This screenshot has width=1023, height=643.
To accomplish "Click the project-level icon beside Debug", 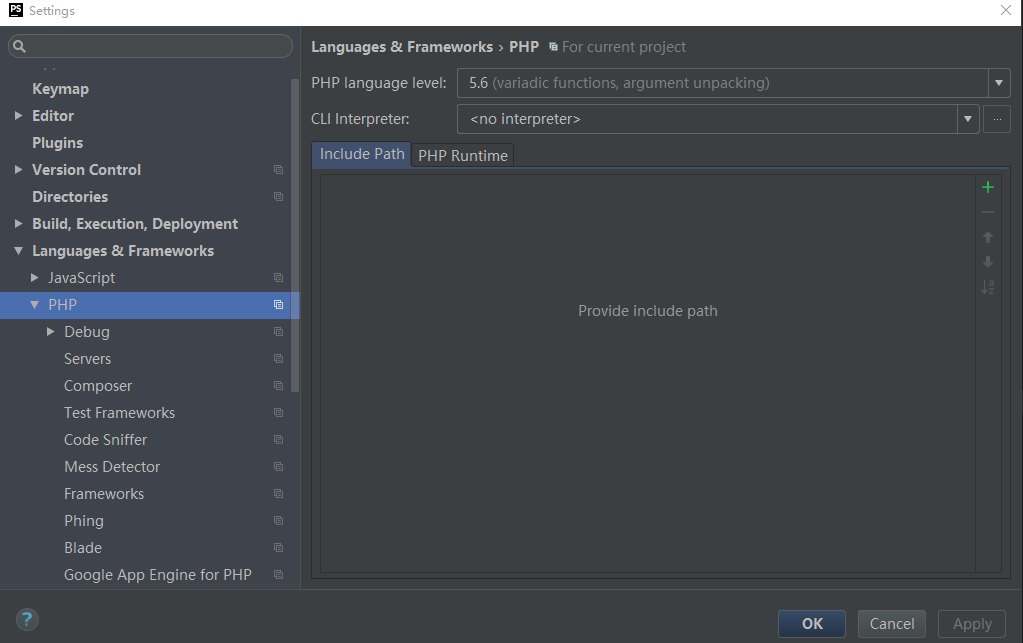I will tap(279, 332).
